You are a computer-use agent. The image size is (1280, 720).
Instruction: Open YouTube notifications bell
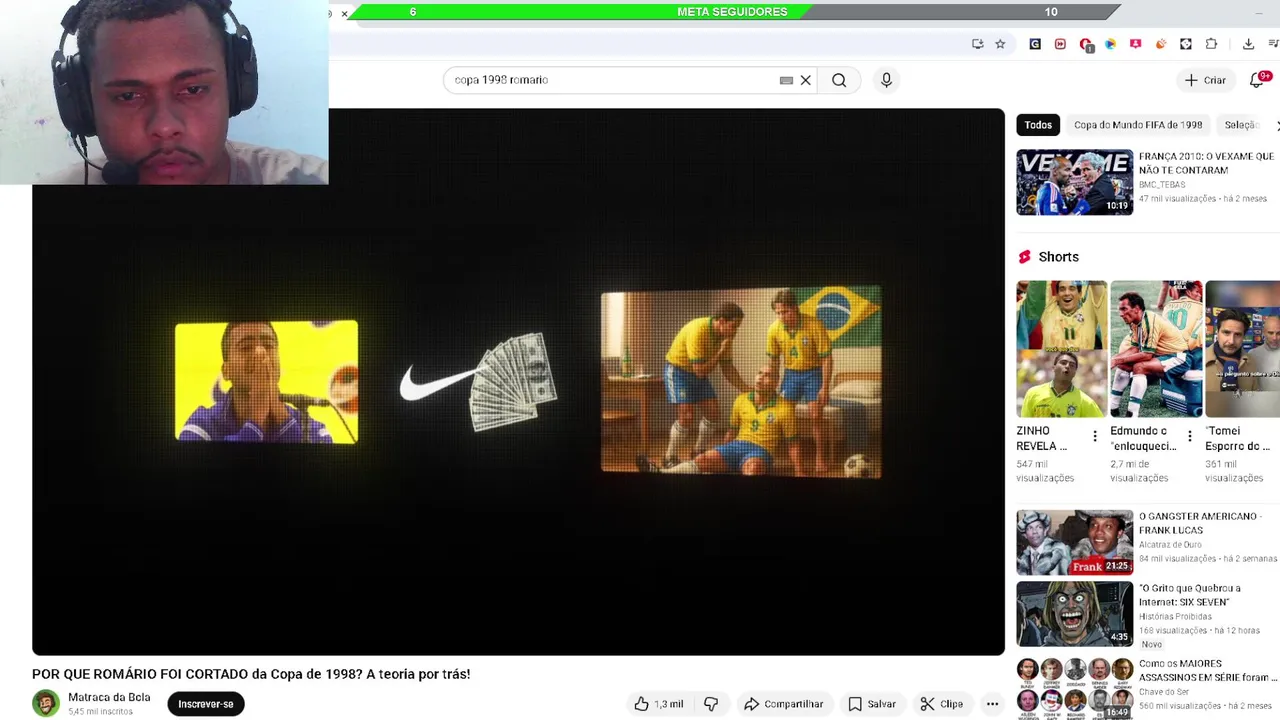pos(1257,80)
